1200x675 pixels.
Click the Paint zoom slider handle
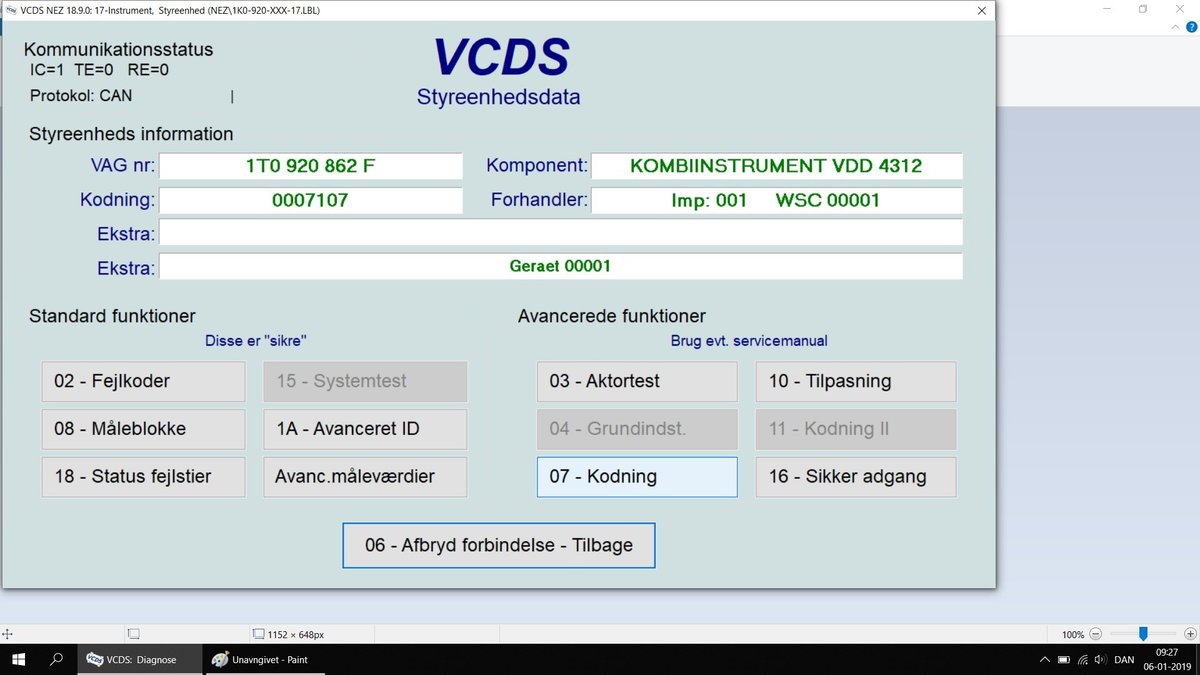tap(1143, 634)
